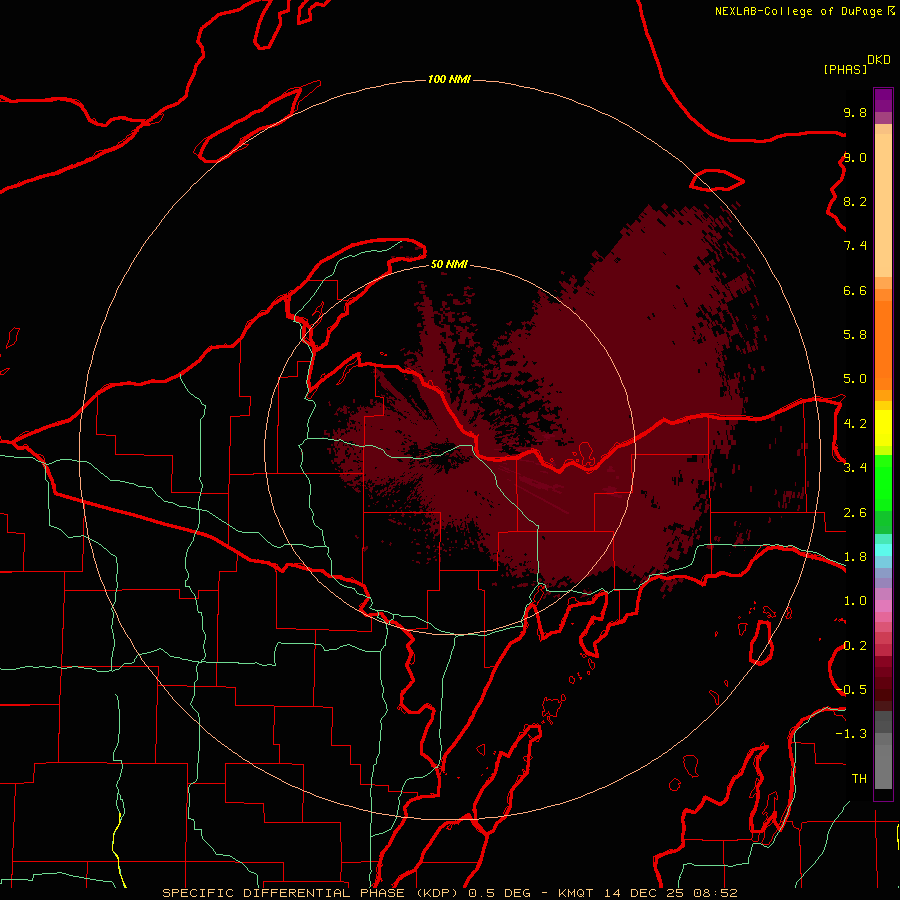Click the 14 DEC 25 08:52 timestamp

click(x=670, y=893)
